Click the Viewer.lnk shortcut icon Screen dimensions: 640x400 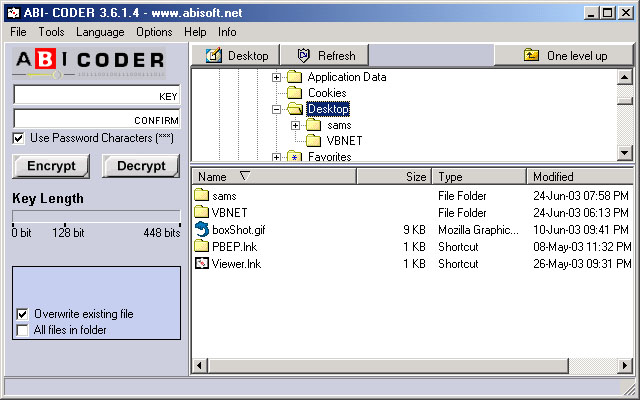pyautogui.click(x=202, y=264)
